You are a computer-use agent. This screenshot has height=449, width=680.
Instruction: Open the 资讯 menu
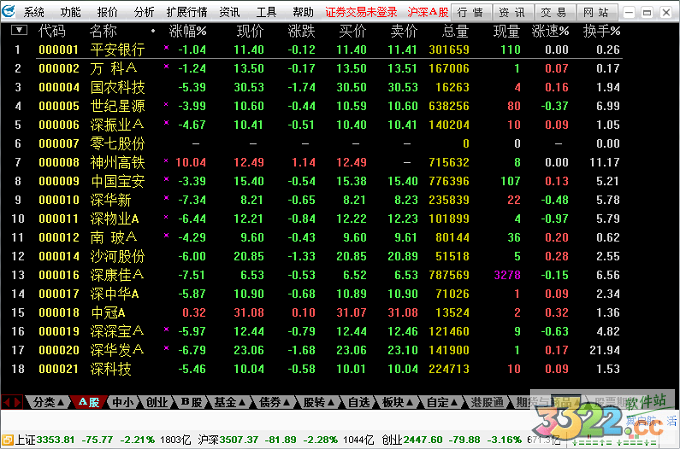[x=229, y=12]
